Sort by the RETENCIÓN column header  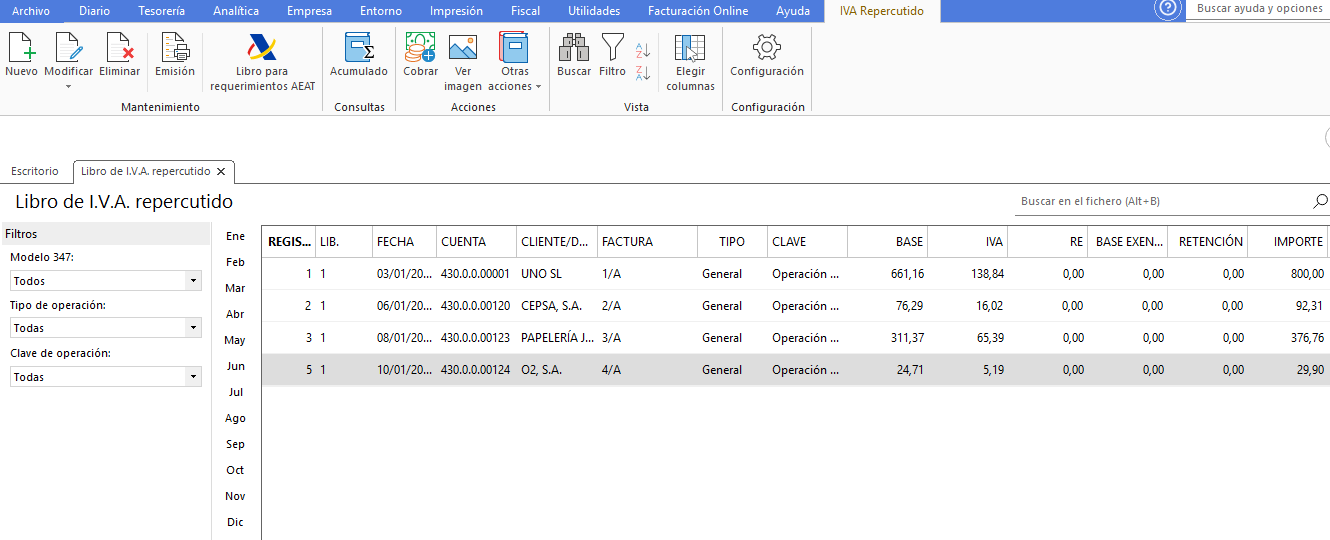tap(1208, 241)
